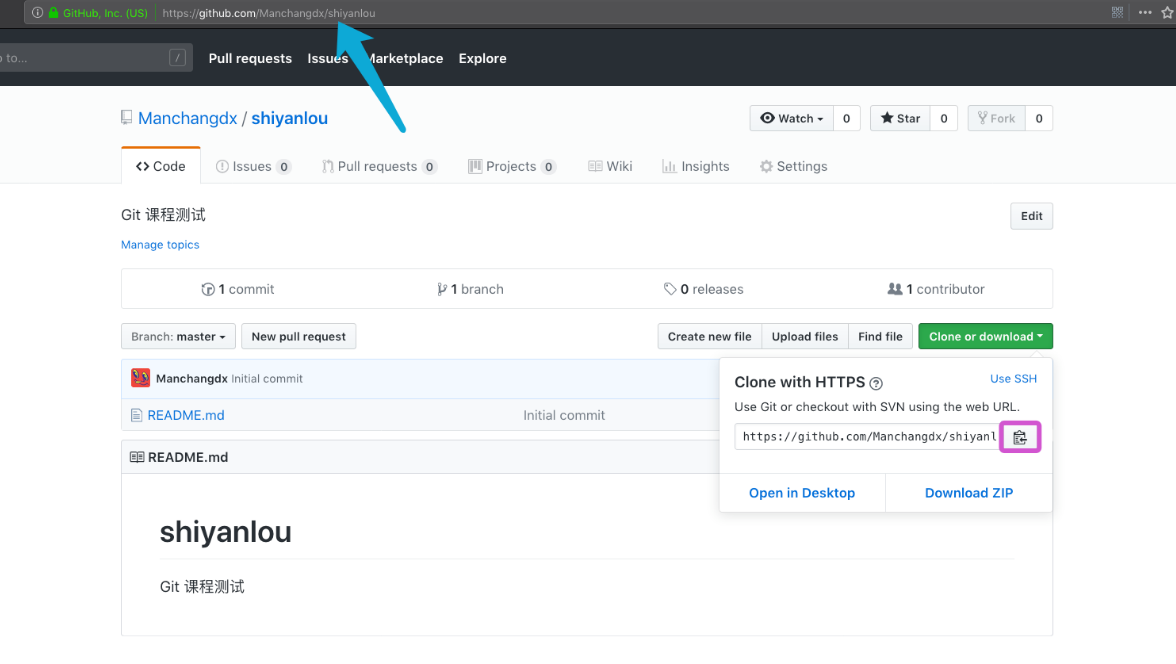Click the repository book icon beside Manchangdx
1176x664 pixels.
[x=127, y=118]
